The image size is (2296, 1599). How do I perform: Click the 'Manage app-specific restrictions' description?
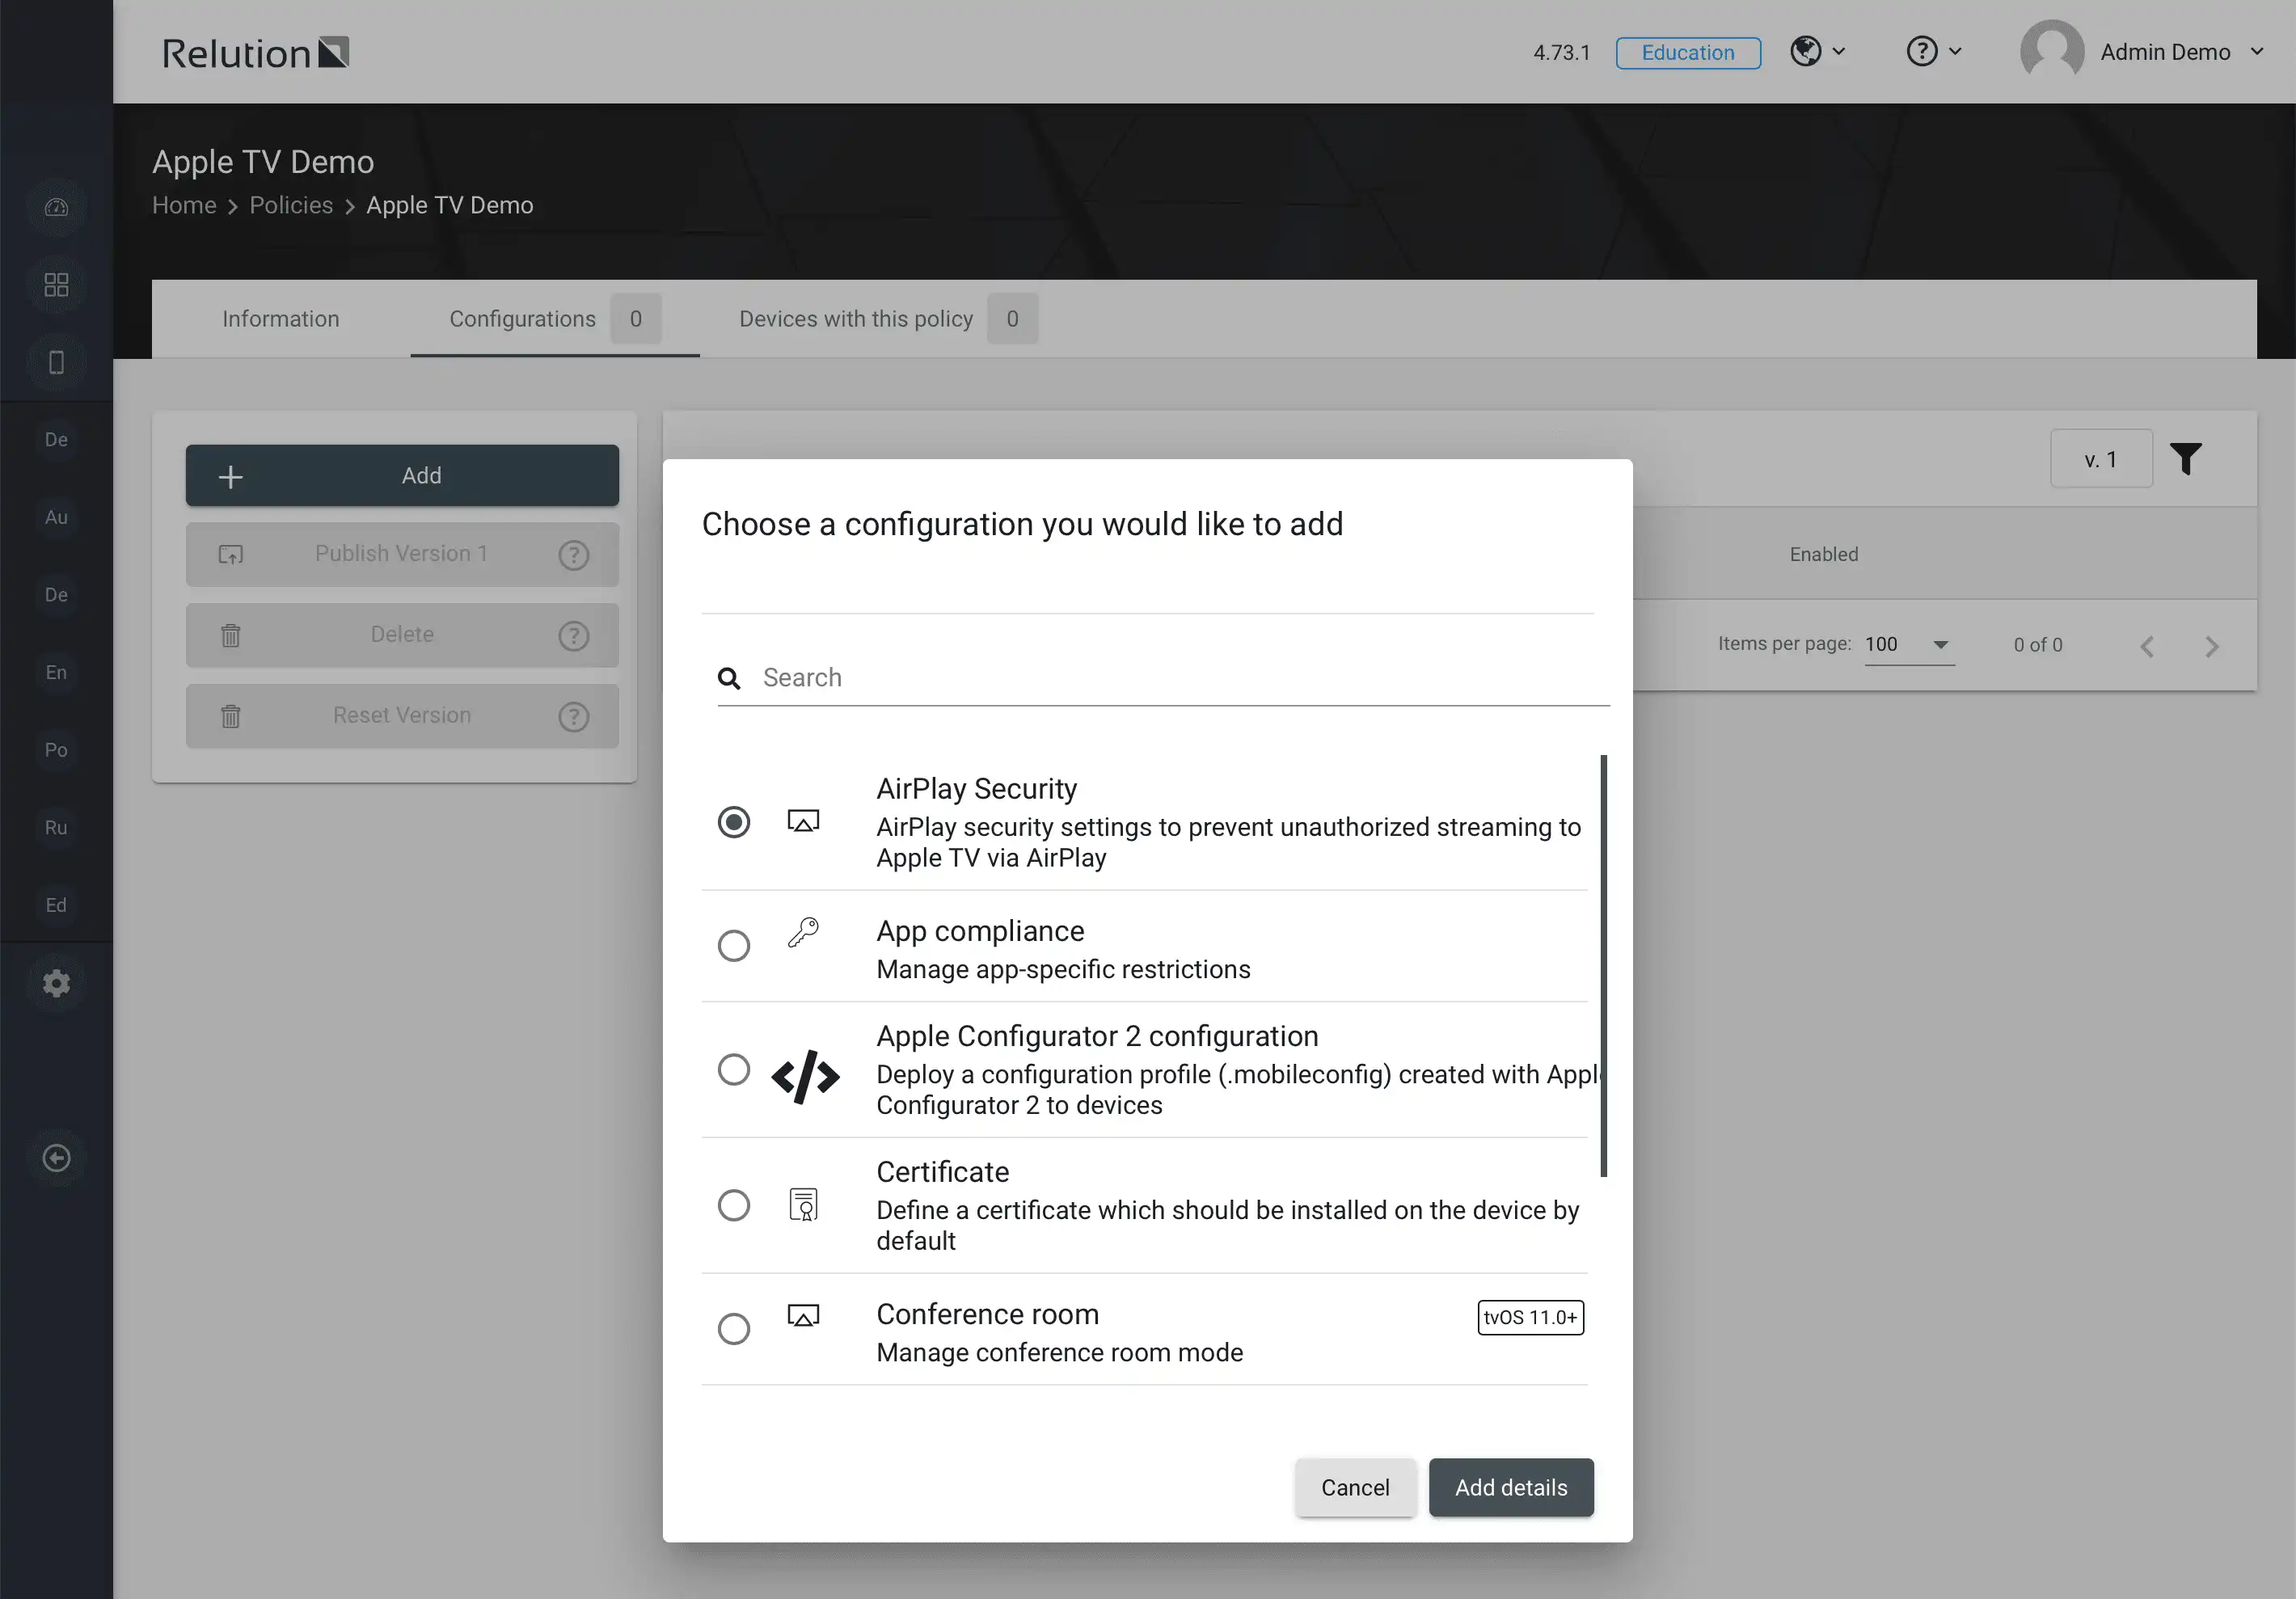pyautogui.click(x=1063, y=969)
